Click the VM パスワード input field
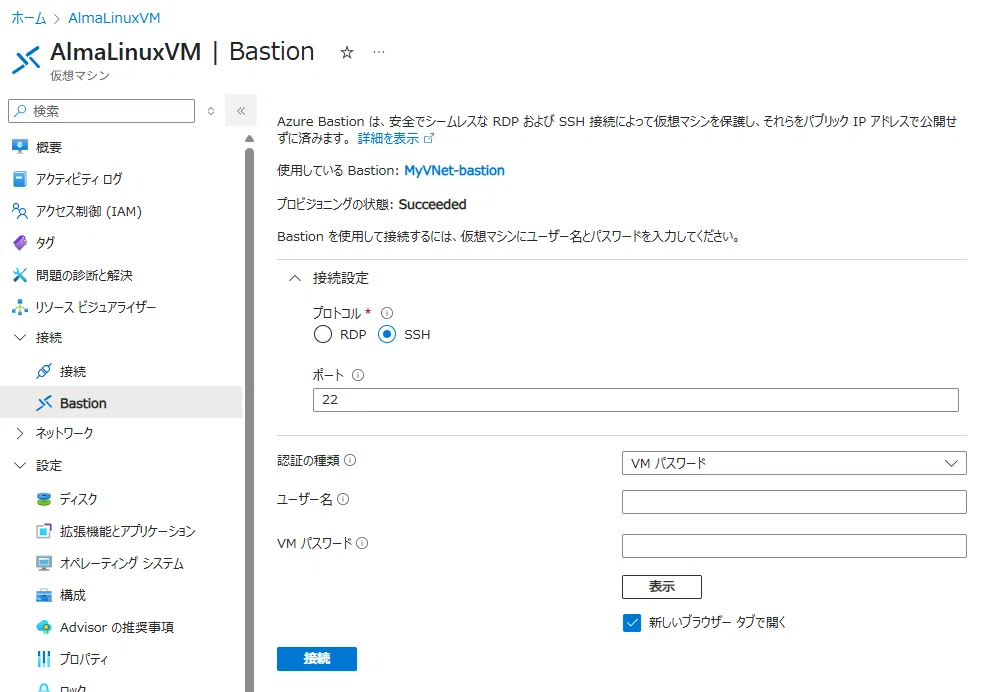Viewport: 1004px width, 692px height. [794, 546]
